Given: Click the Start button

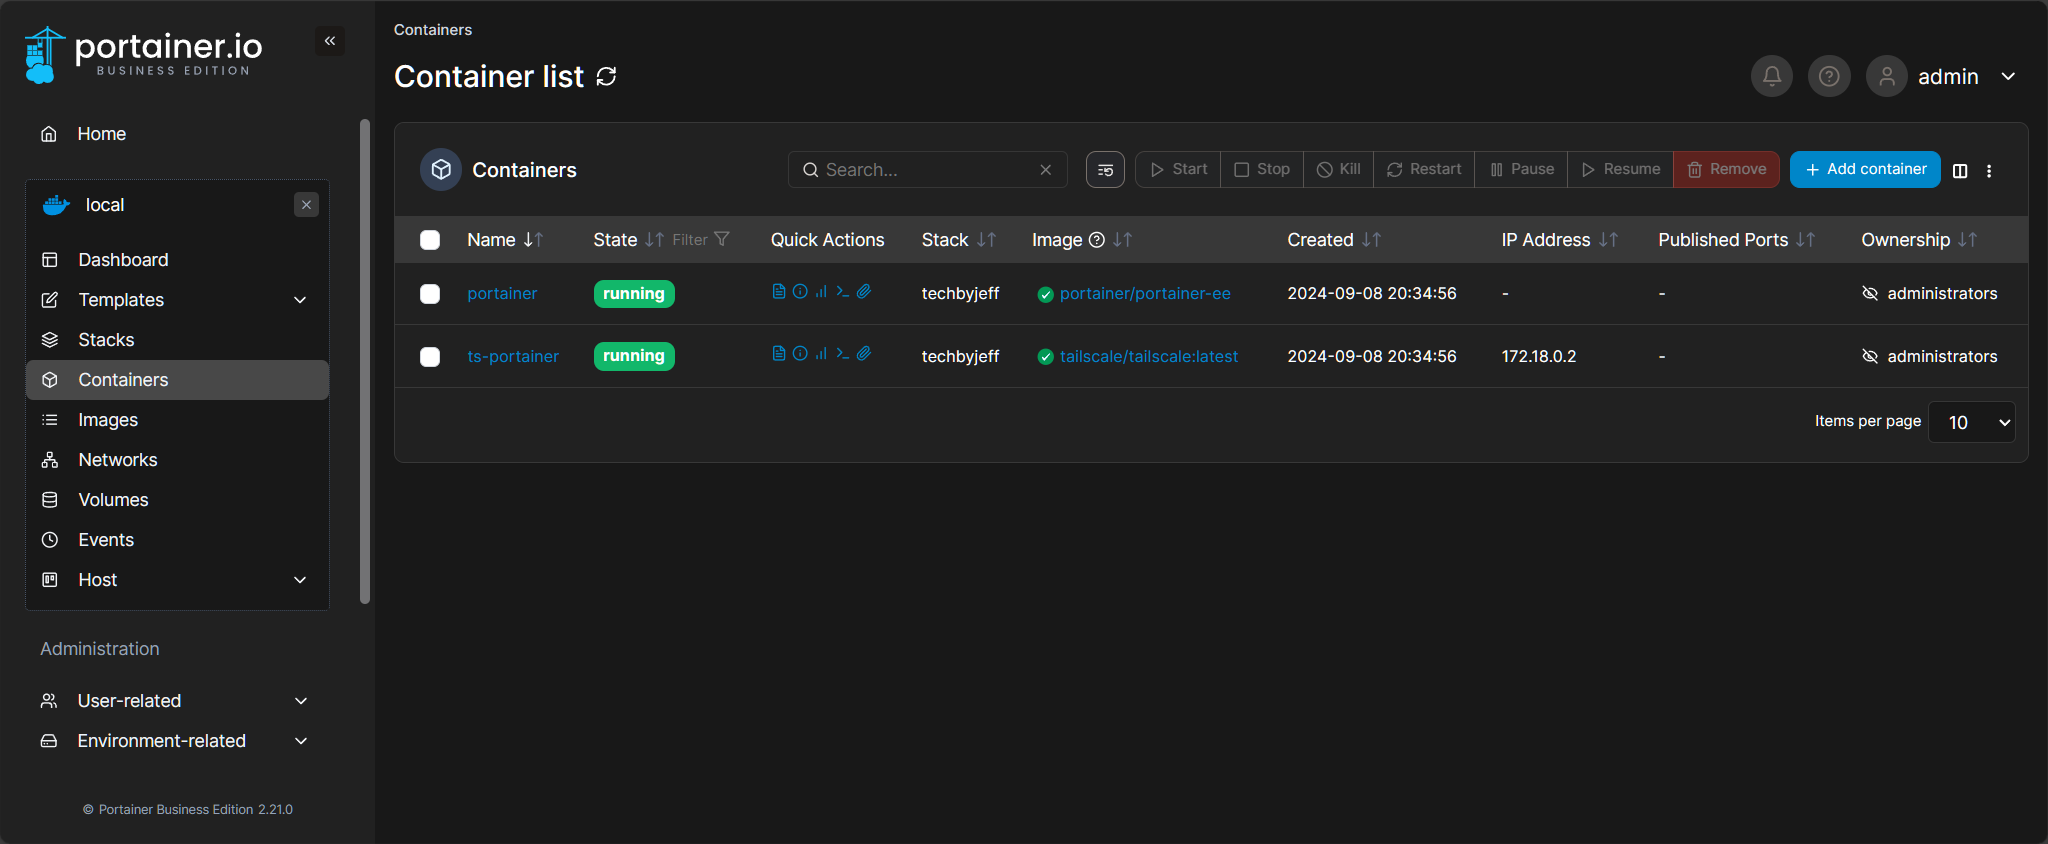Looking at the screenshot, I should pos(1178,169).
